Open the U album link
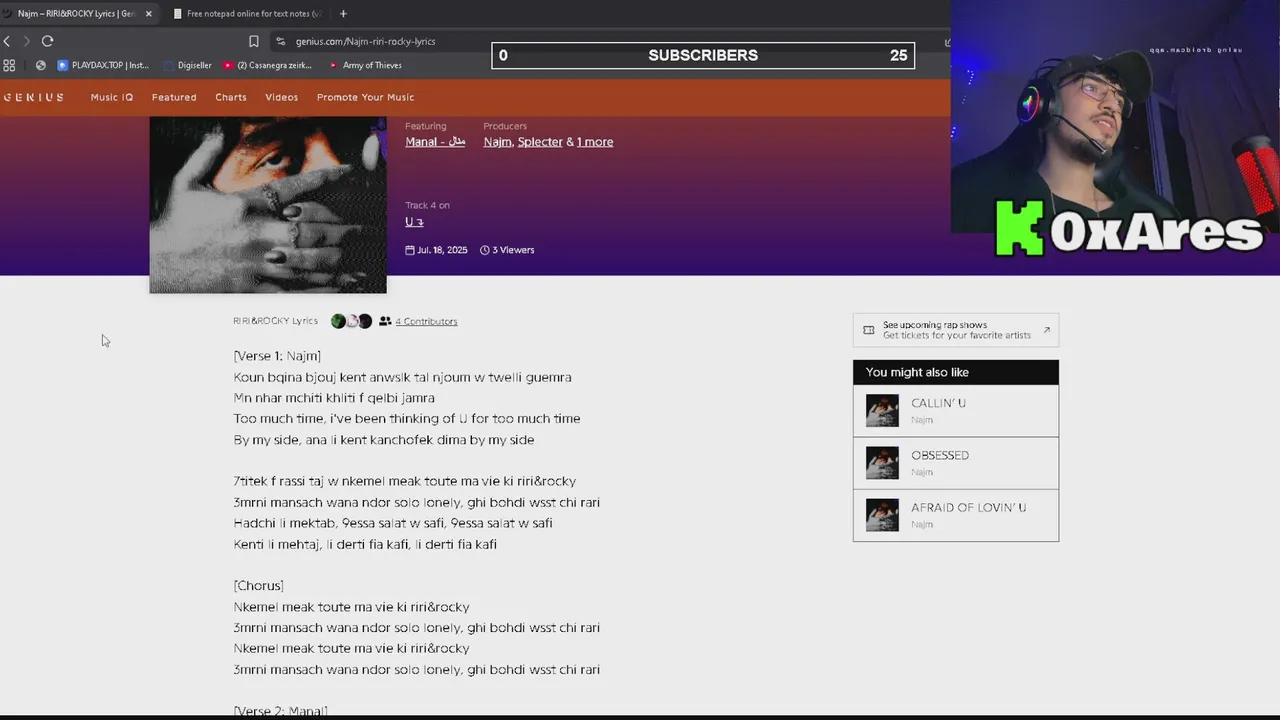1280x720 pixels. pos(414,222)
